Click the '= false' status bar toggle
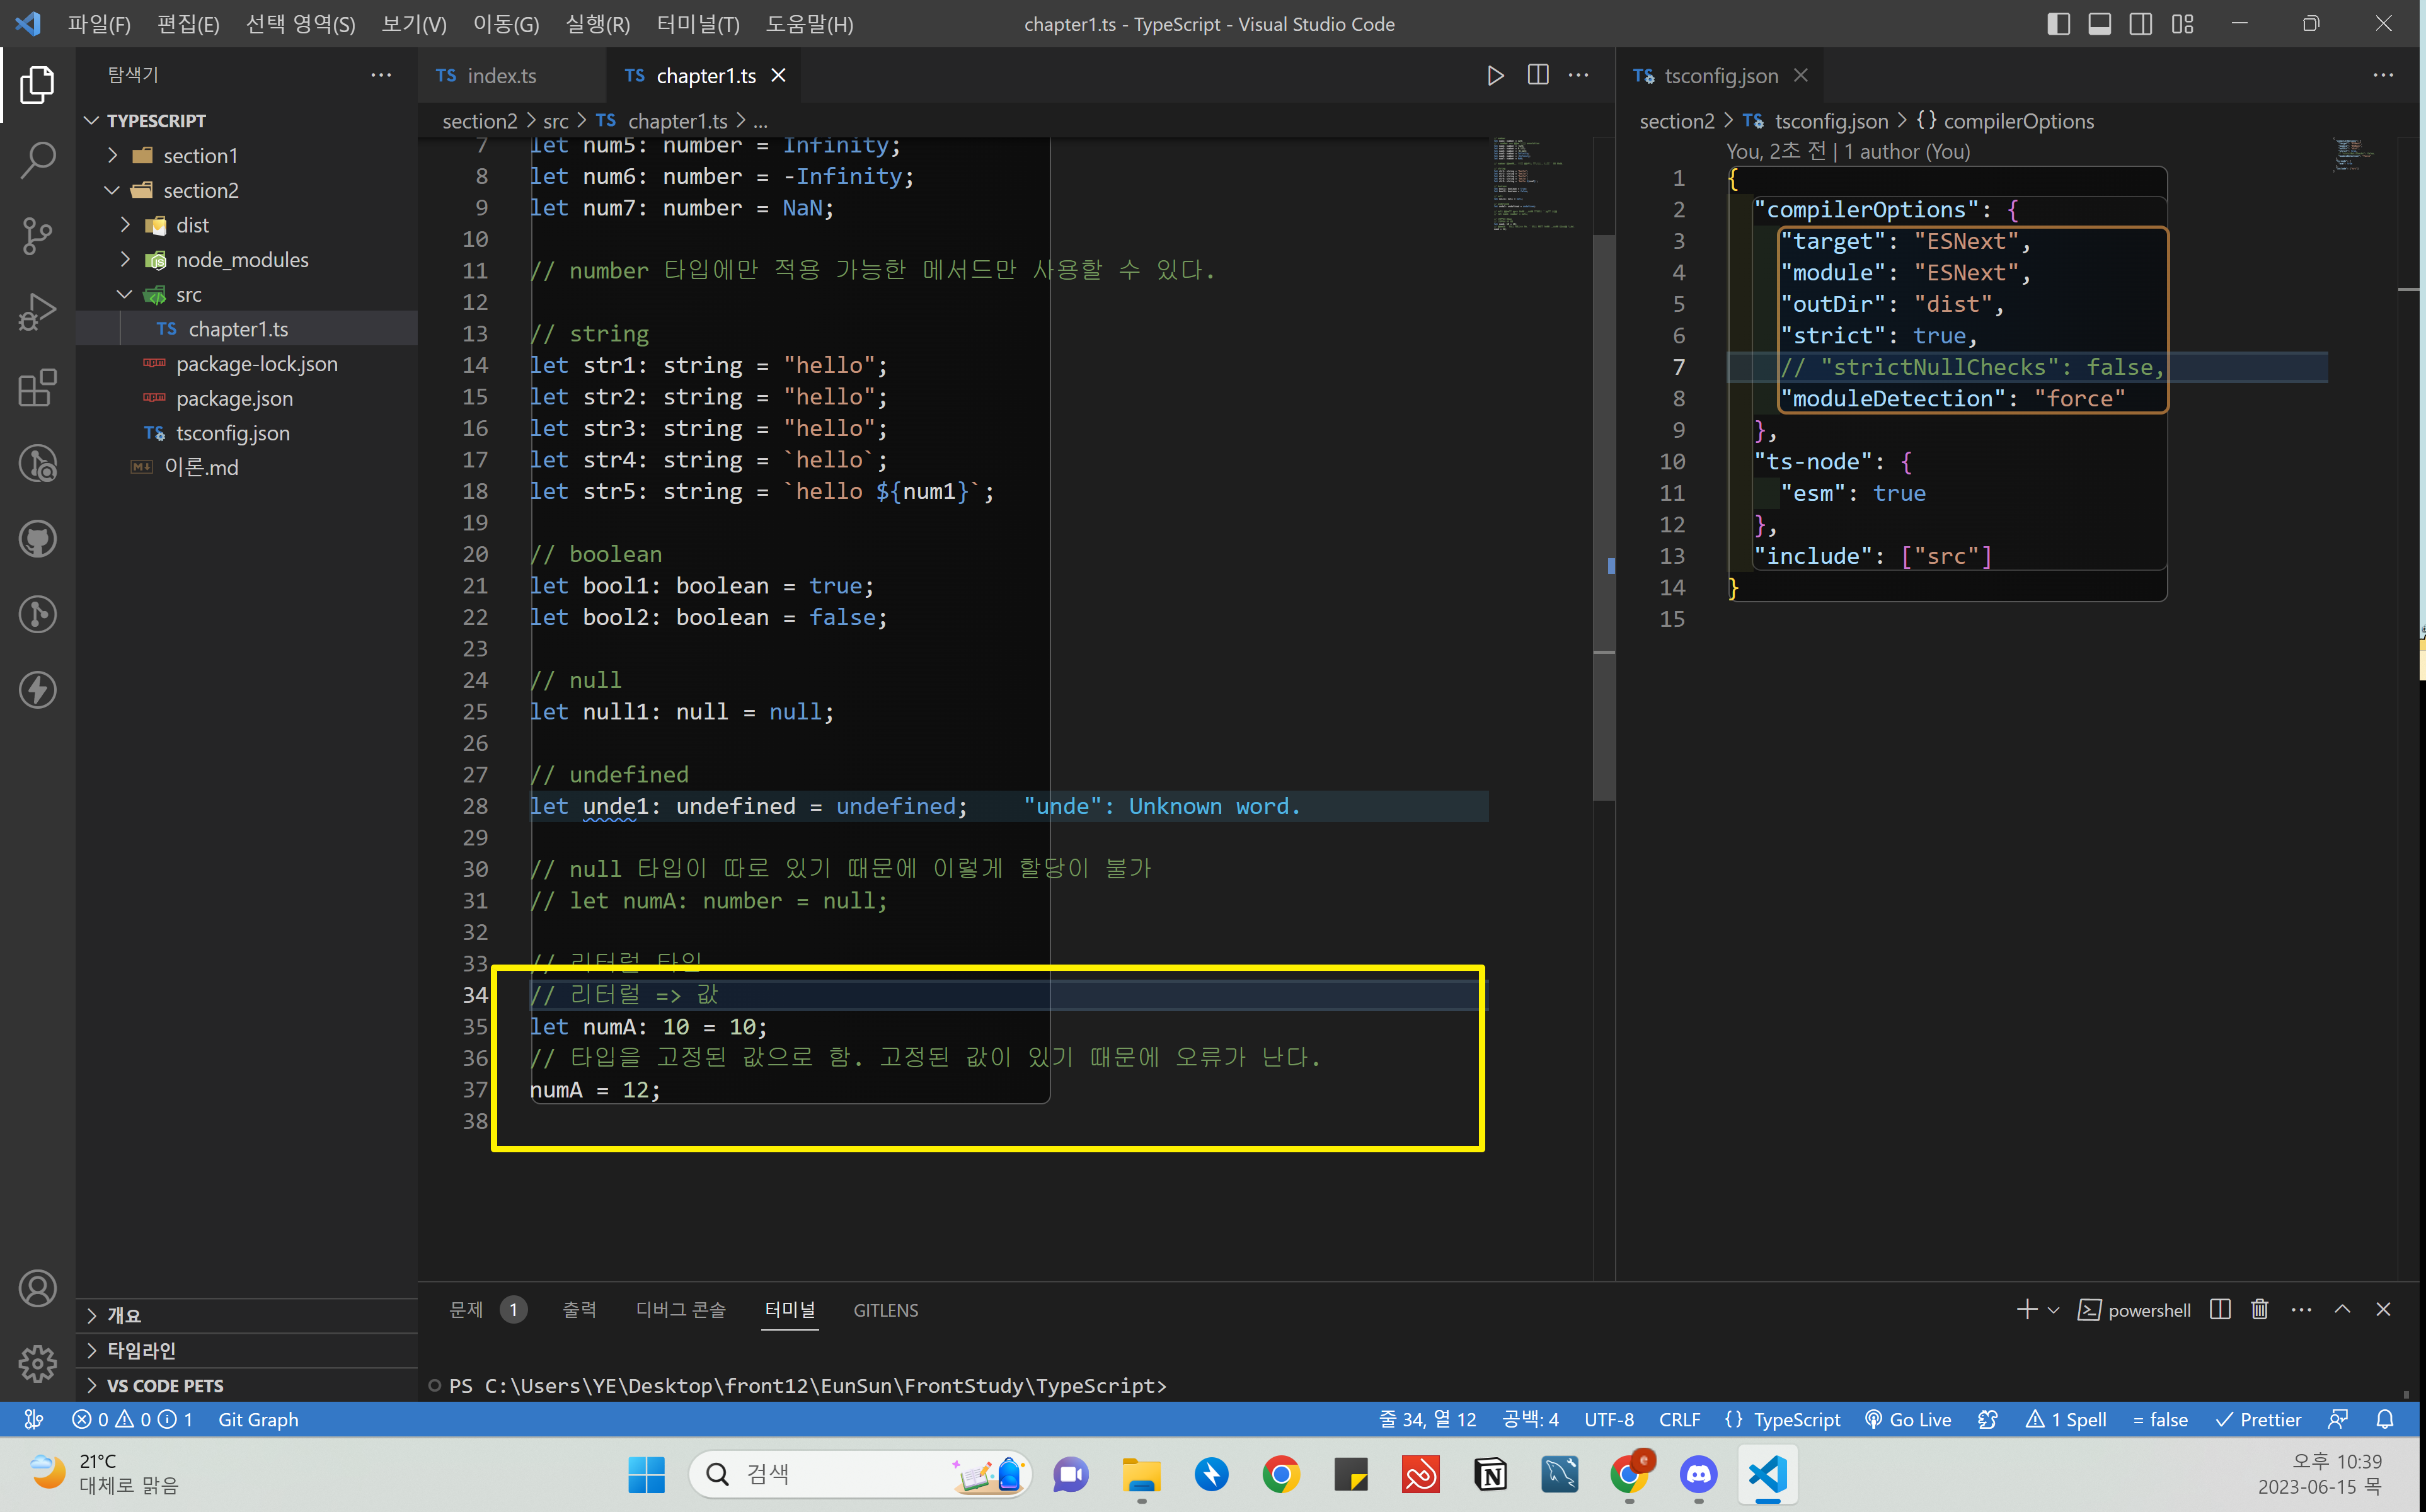This screenshot has width=2426, height=1512. tap(2160, 1419)
